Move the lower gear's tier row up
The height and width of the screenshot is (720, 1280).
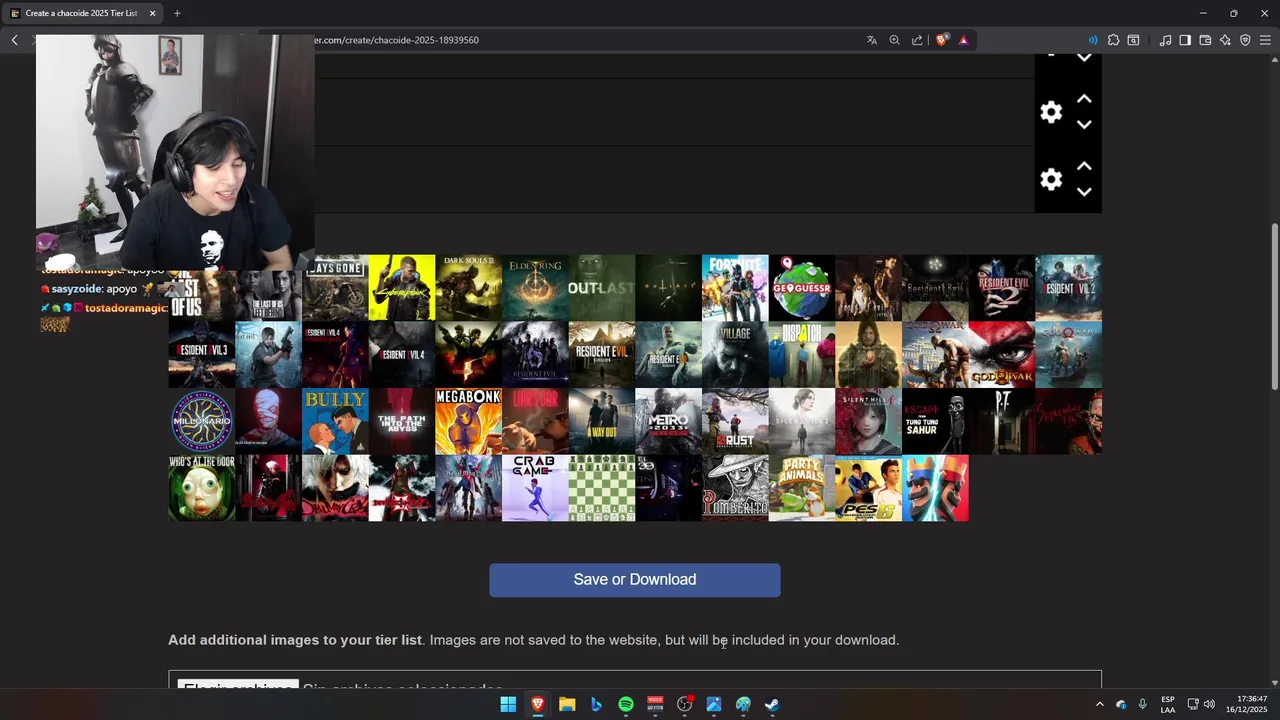1084,166
